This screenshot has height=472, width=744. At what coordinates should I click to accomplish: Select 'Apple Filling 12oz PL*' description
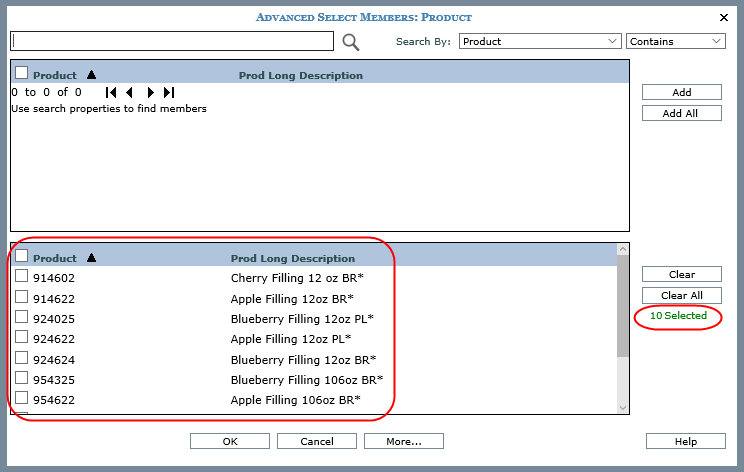point(291,339)
